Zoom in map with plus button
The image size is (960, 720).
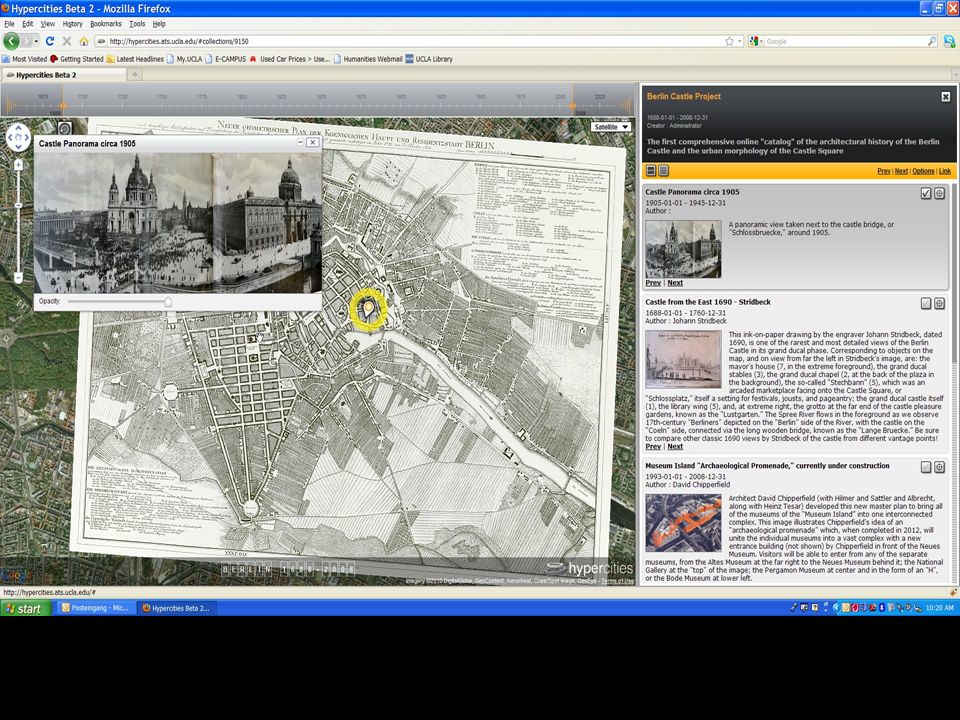[18, 164]
